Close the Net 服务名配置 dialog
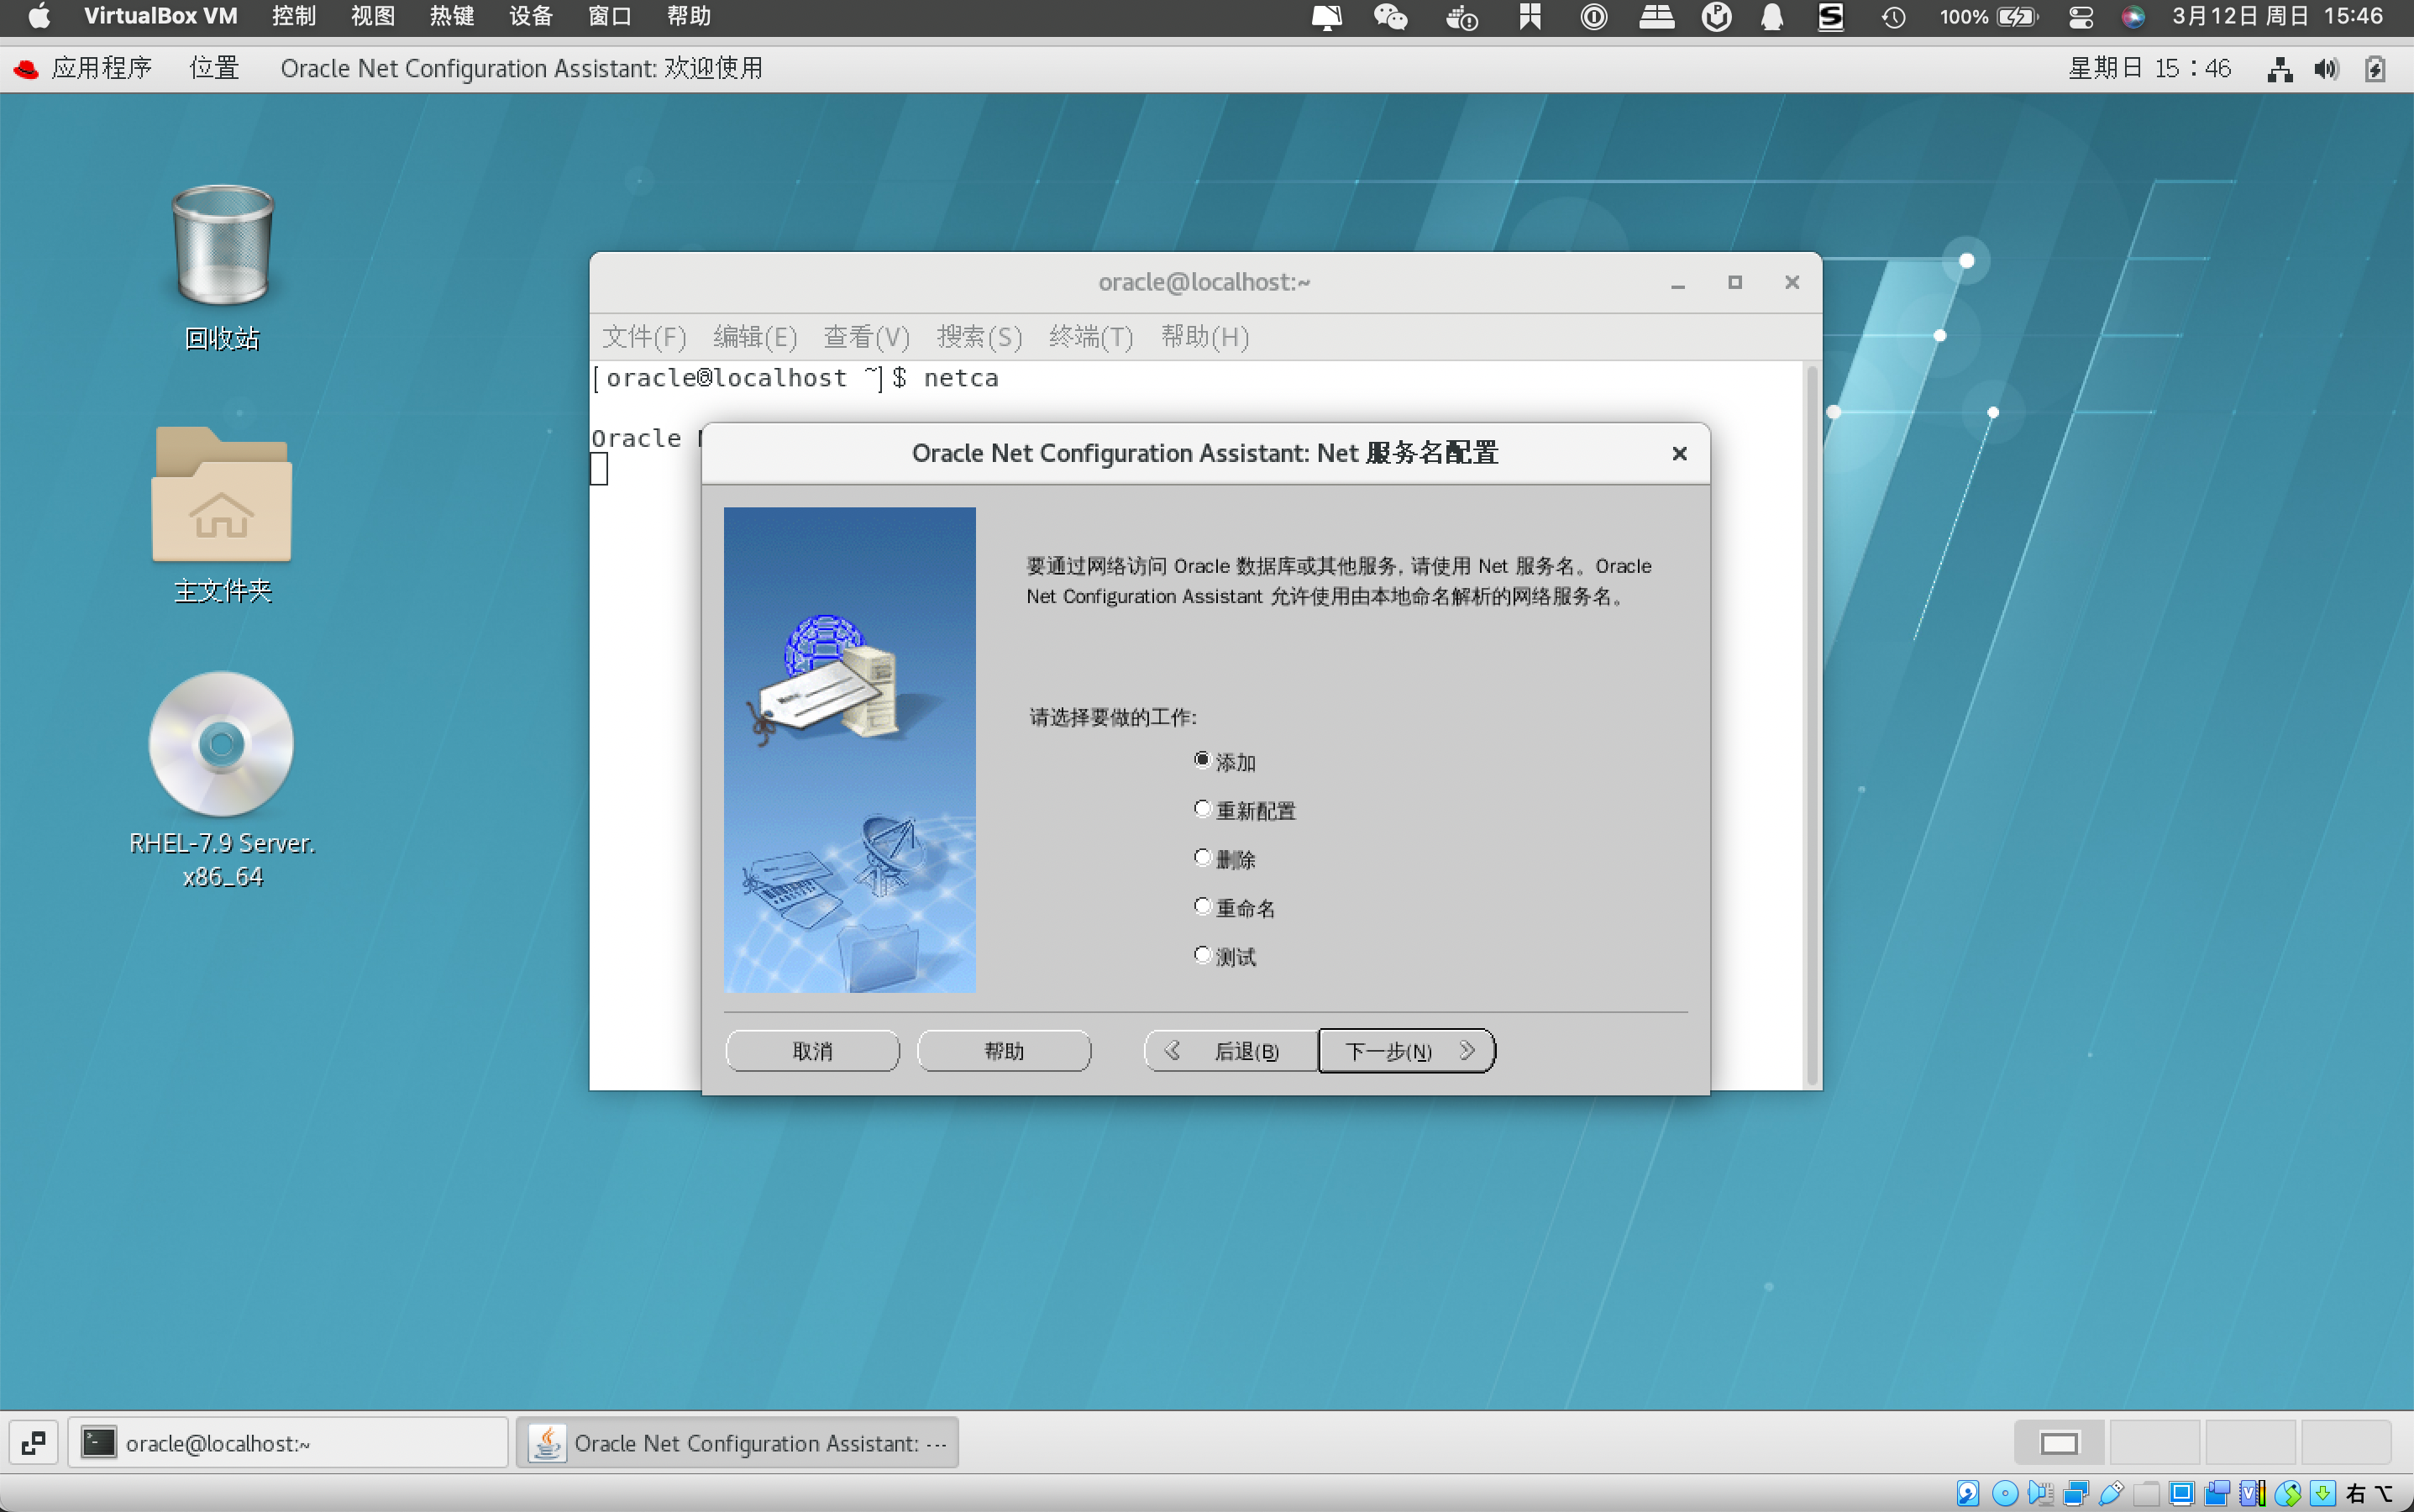Screen dimensions: 2414x1512 click(1679, 454)
